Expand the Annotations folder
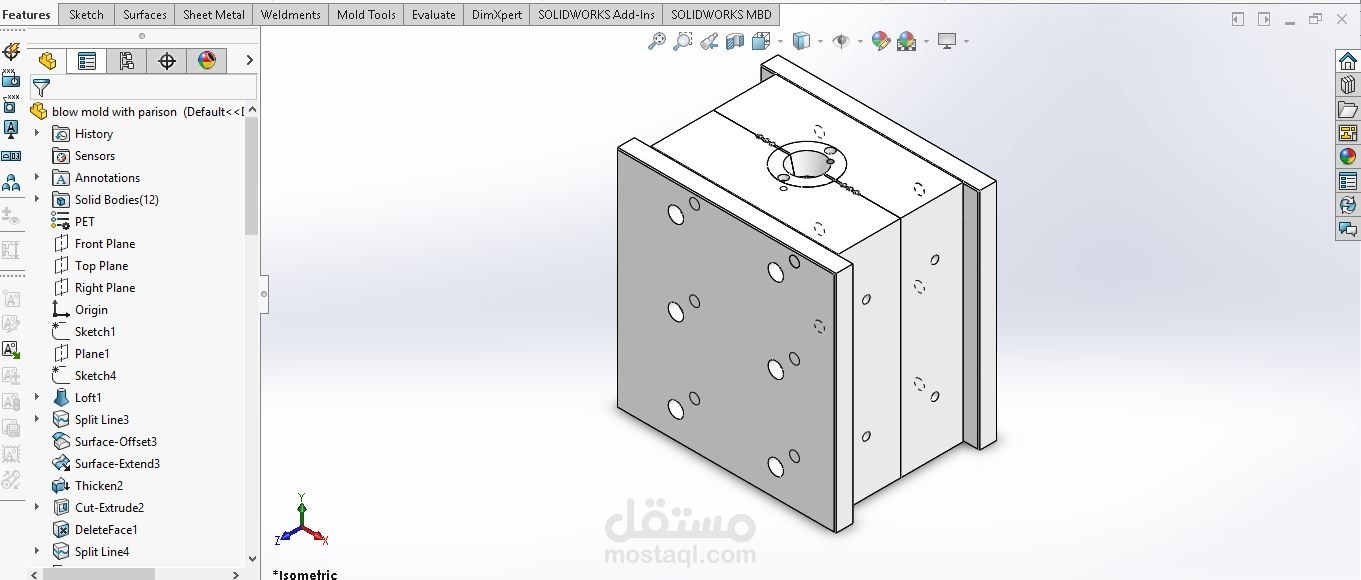Viewport: 1361px width, 580px height. (x=37, y=177)
